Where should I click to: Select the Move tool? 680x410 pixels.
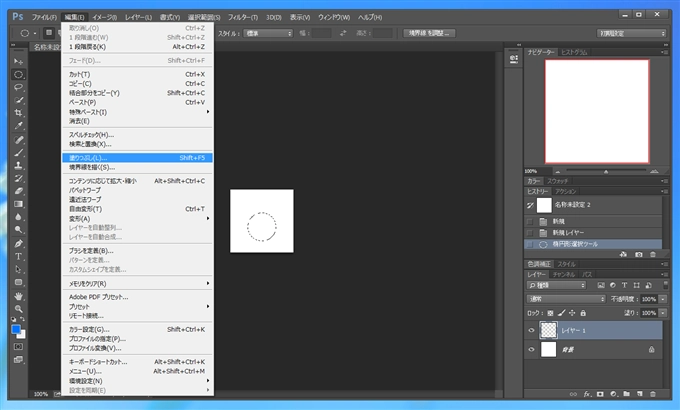coord(18,62)
